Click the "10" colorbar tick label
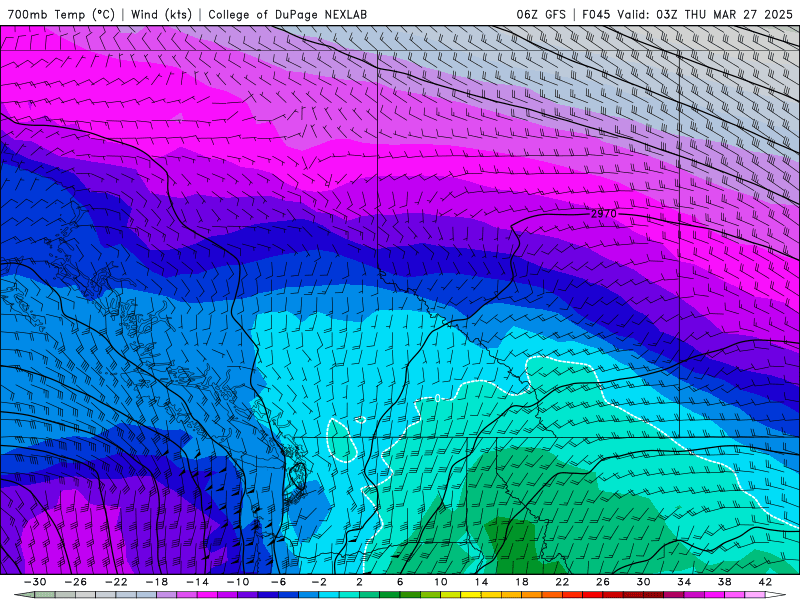The height and width of the screenshot is (600, 800). [441, 582]
